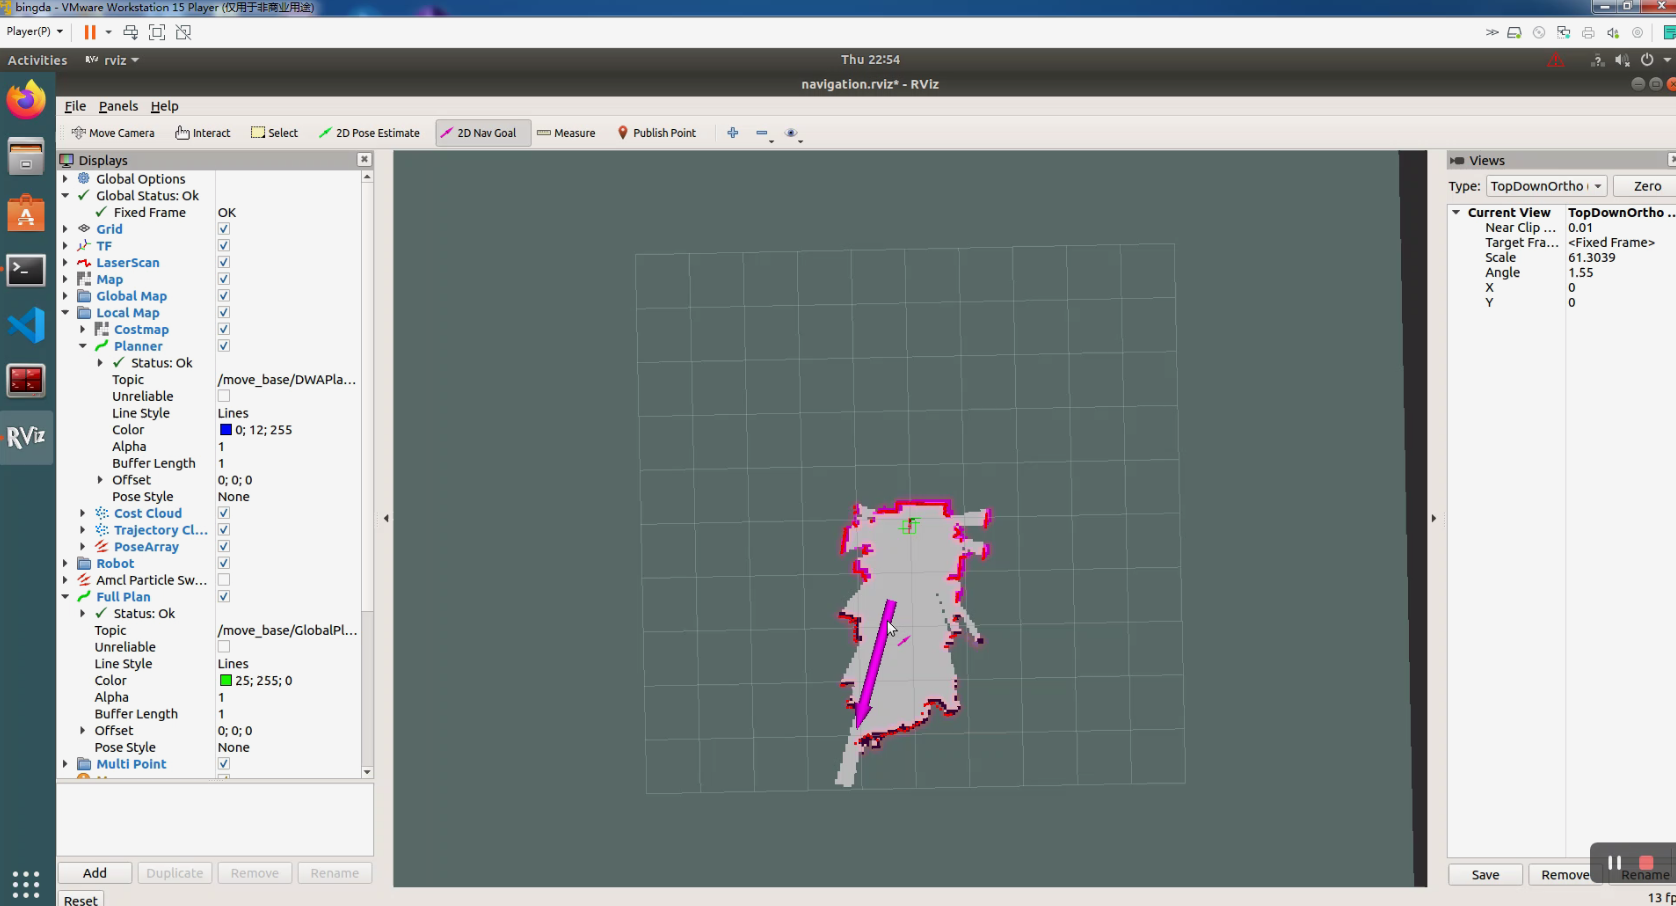Collapse left panel with splitter arrow
The width and height of the screenshot is (1676, 906).
pyautogui.click(x=386, y=518)
